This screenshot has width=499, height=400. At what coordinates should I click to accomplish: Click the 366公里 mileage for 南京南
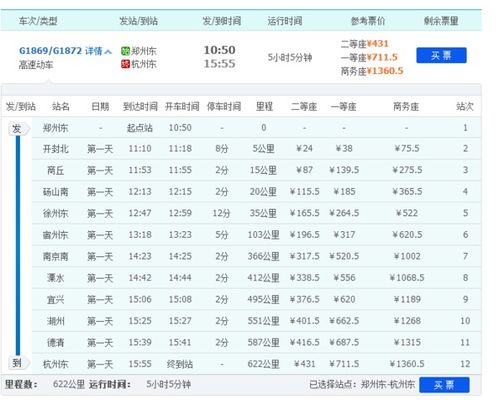point(263,256)
